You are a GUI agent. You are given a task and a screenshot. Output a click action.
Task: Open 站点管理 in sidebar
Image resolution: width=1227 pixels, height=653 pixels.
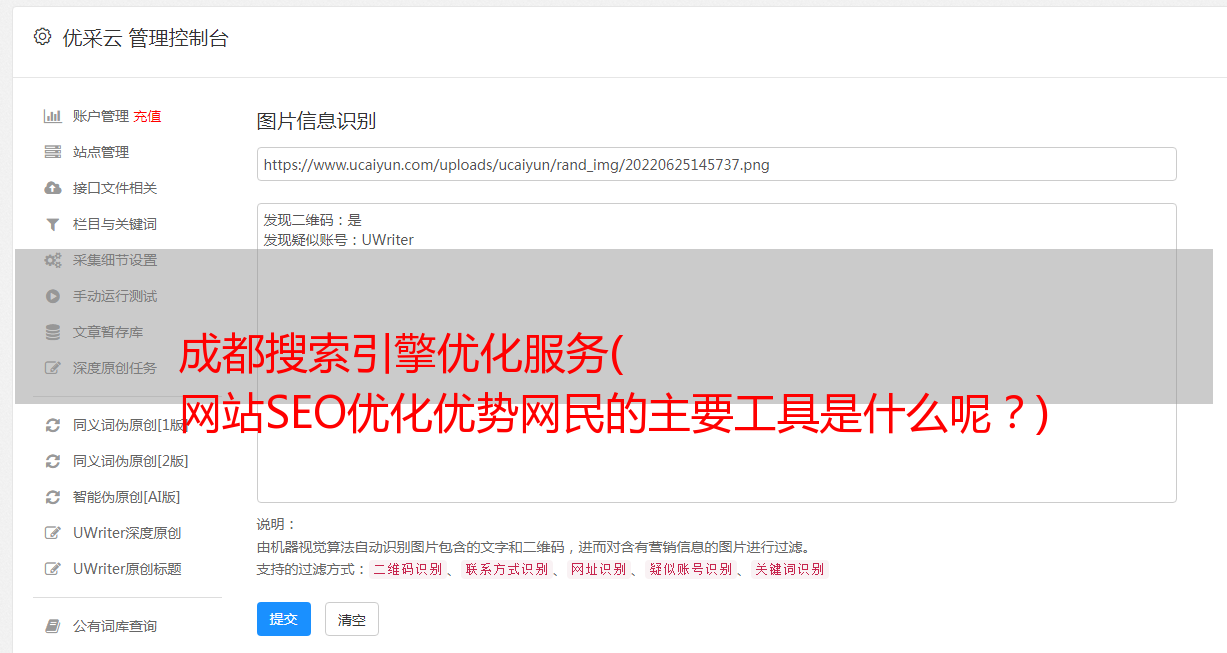101,152
